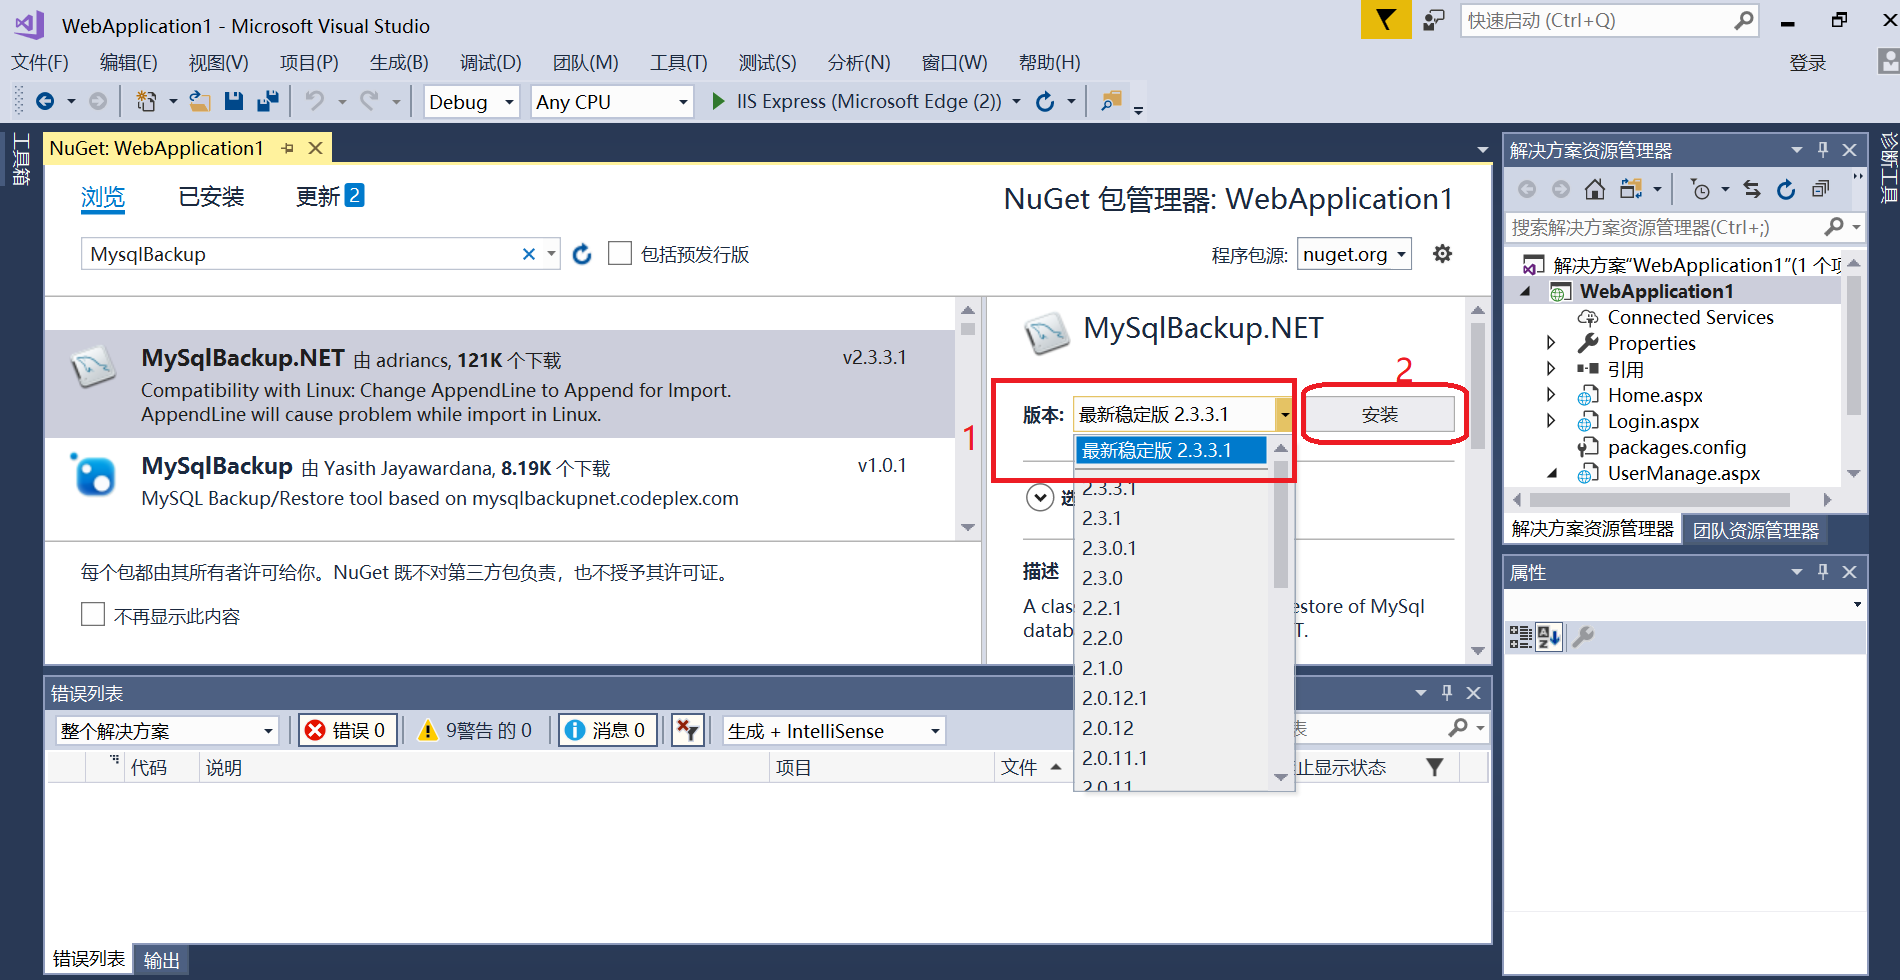This screenshot has height=980, width=1900.
Task: Click the Collapse All icon in Solution Explorer
Action: click(x=1820, y=189)
